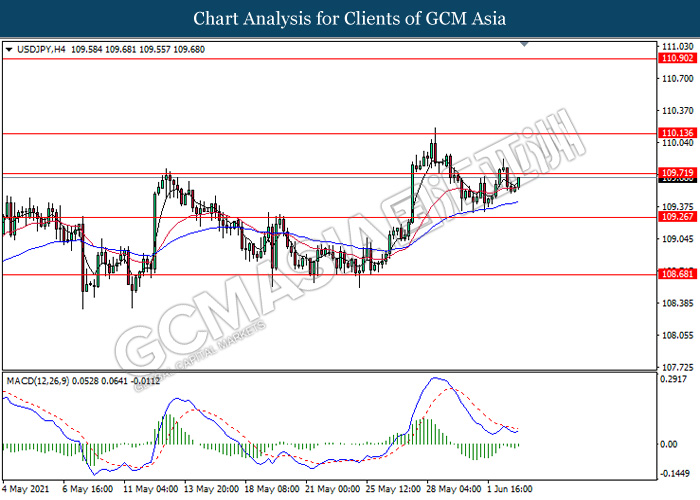Select the 110.902 red price label
This screenshot has width=700, height=500.
click(678, 58)
